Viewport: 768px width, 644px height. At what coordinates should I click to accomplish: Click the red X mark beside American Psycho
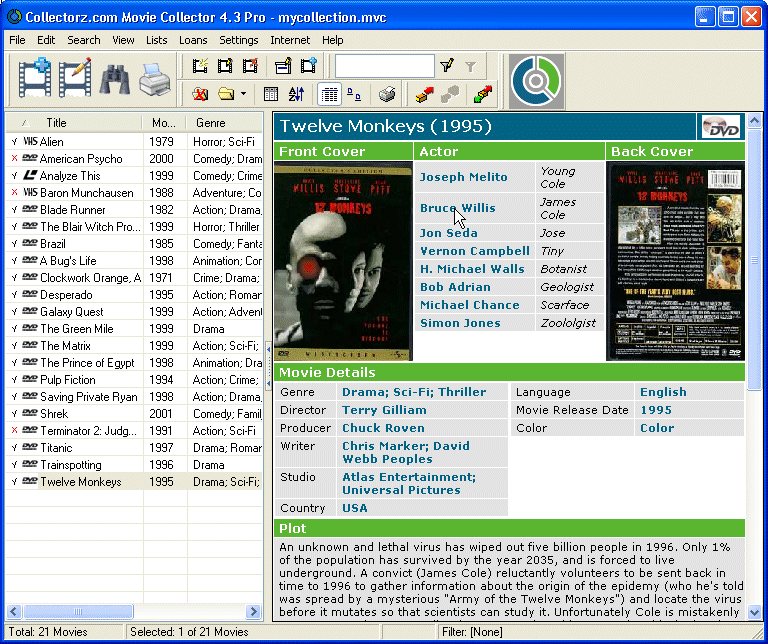[15, 158]
